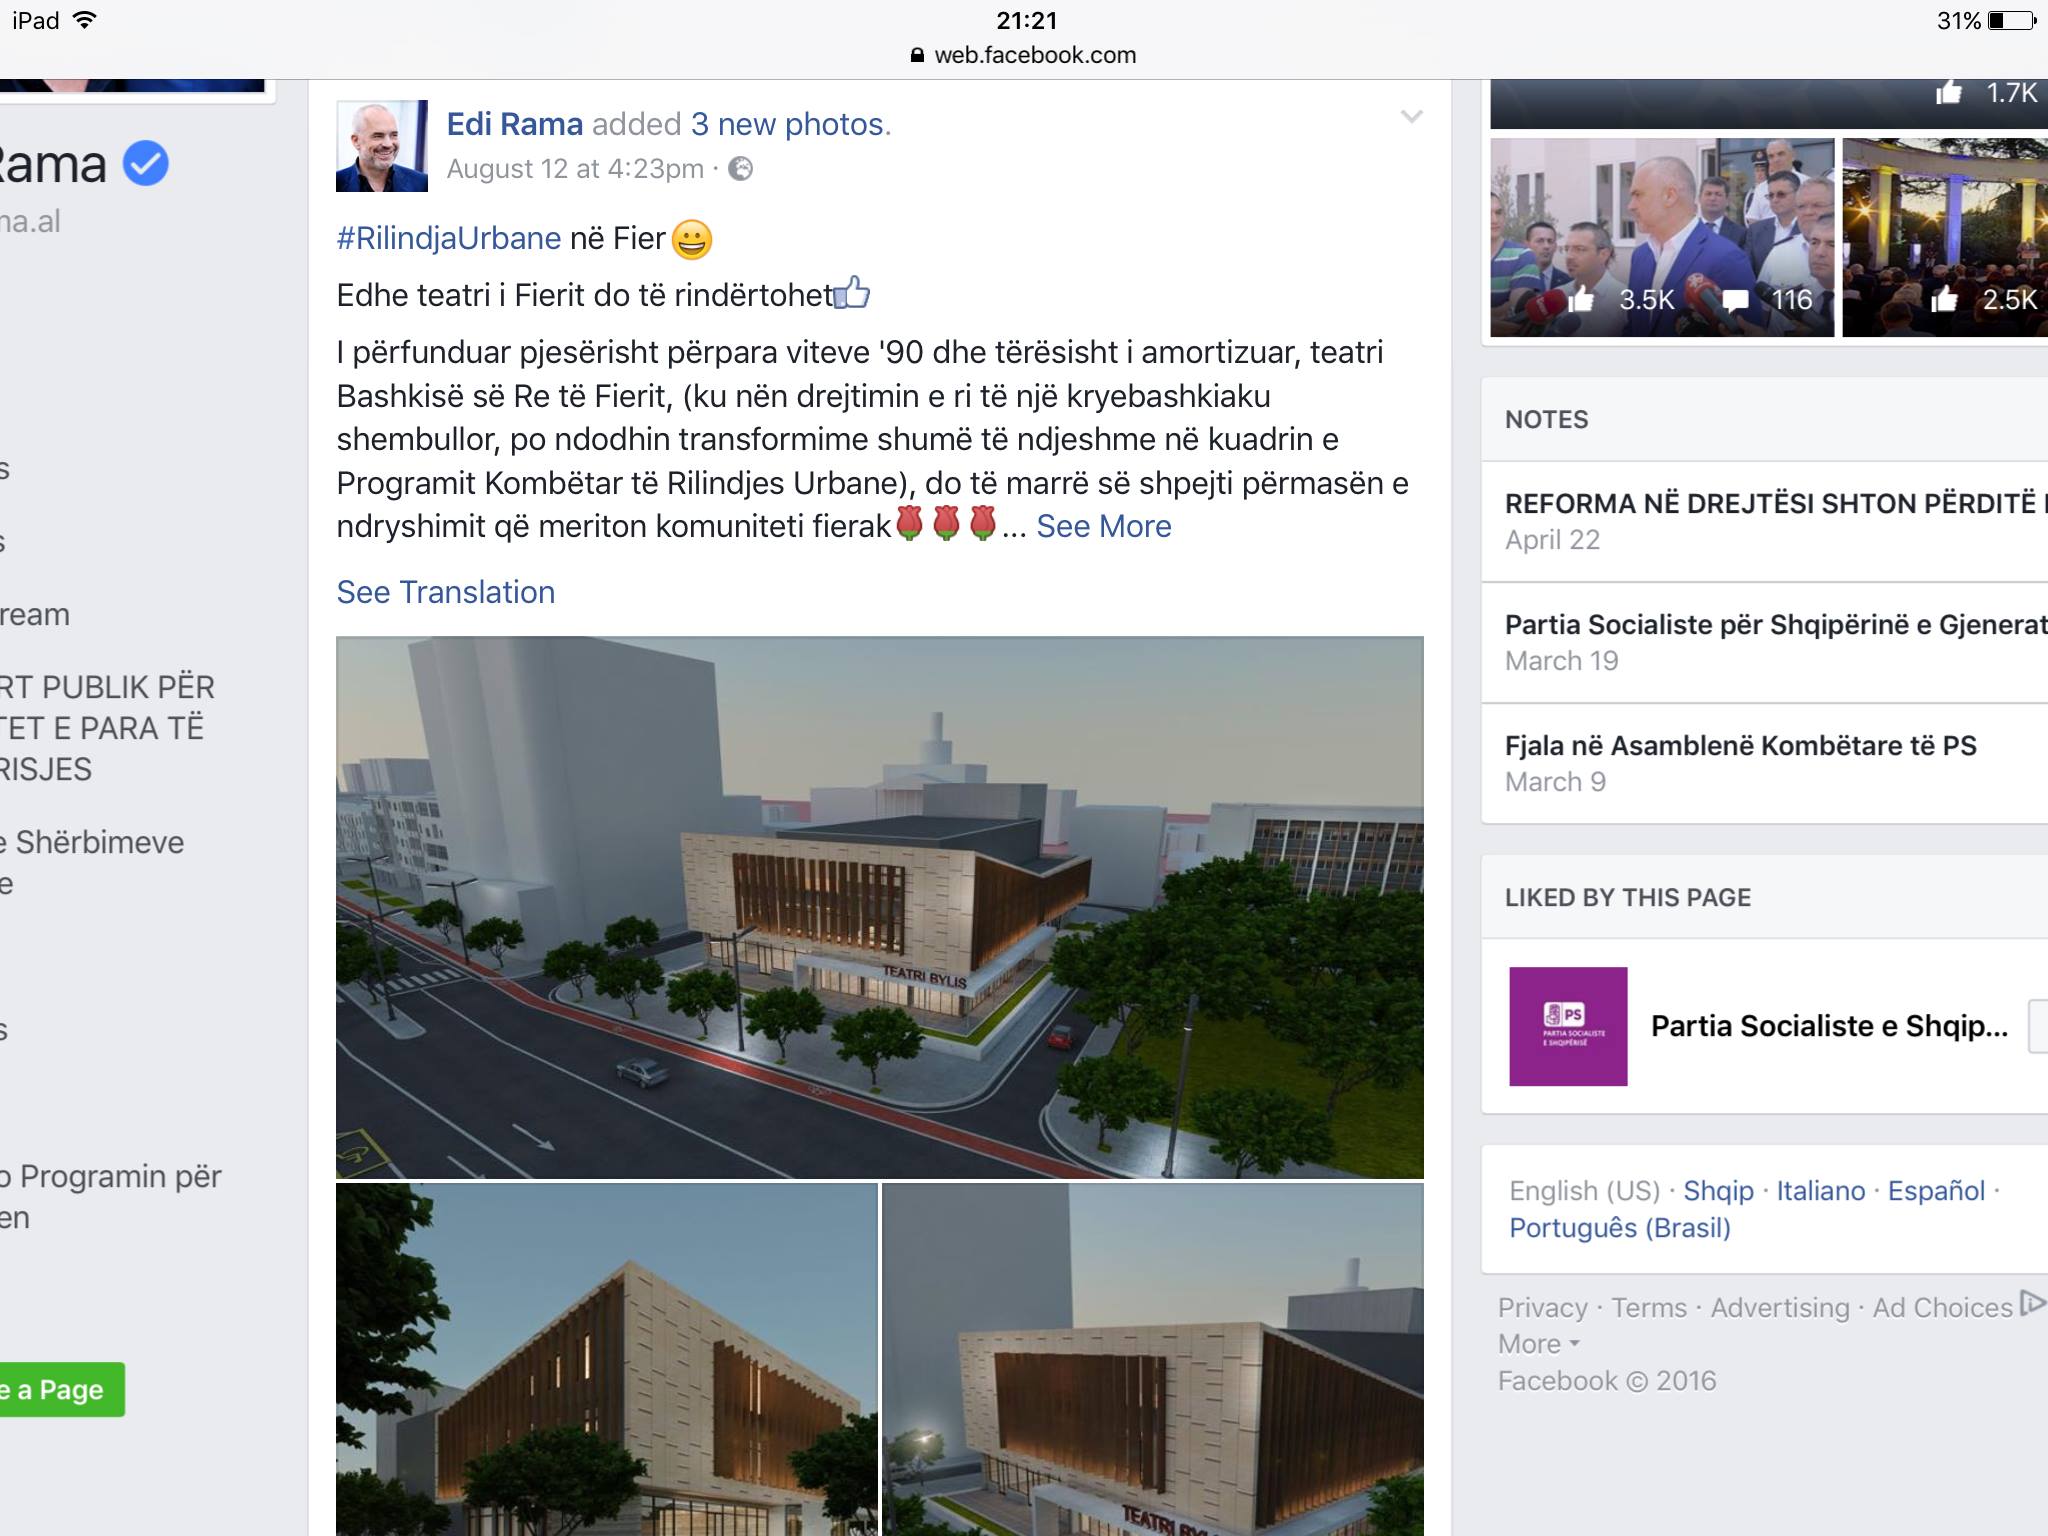Switch language to Italiano
2048x1536 pixels.
point(1820,1190)
